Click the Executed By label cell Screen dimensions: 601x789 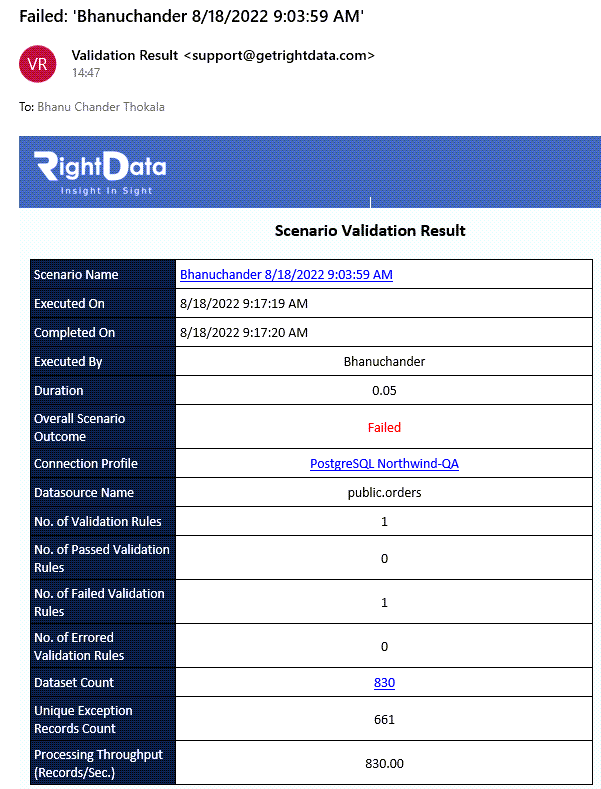click(x=103, y=361)
